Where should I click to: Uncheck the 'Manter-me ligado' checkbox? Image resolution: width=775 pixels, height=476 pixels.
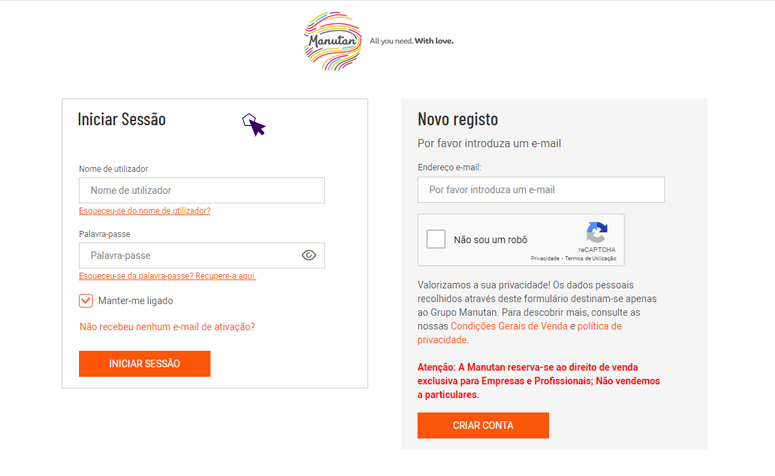pyautogui.click(x=86, y=301)
